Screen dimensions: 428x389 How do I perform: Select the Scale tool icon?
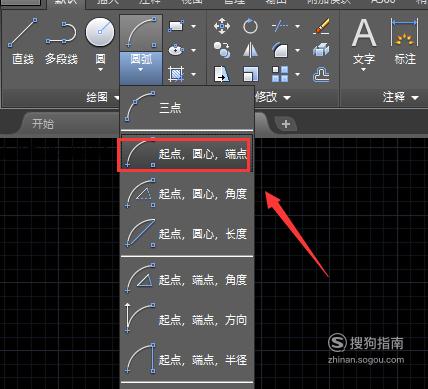pyautogui.click(x=251, y=74)
